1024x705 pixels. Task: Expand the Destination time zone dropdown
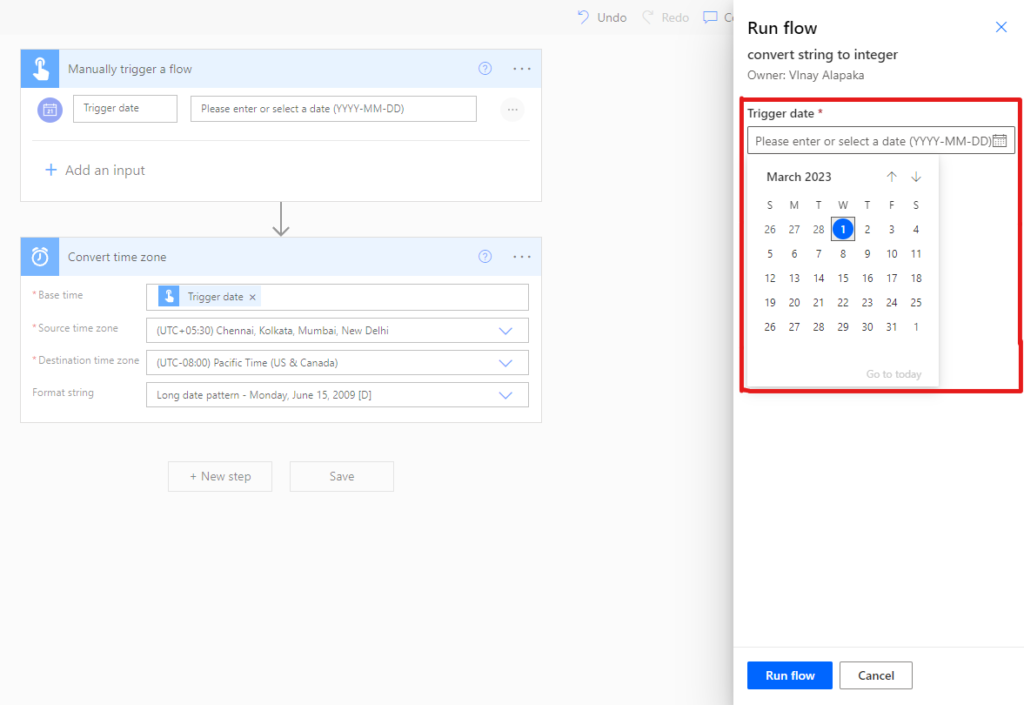pos(505,363)
